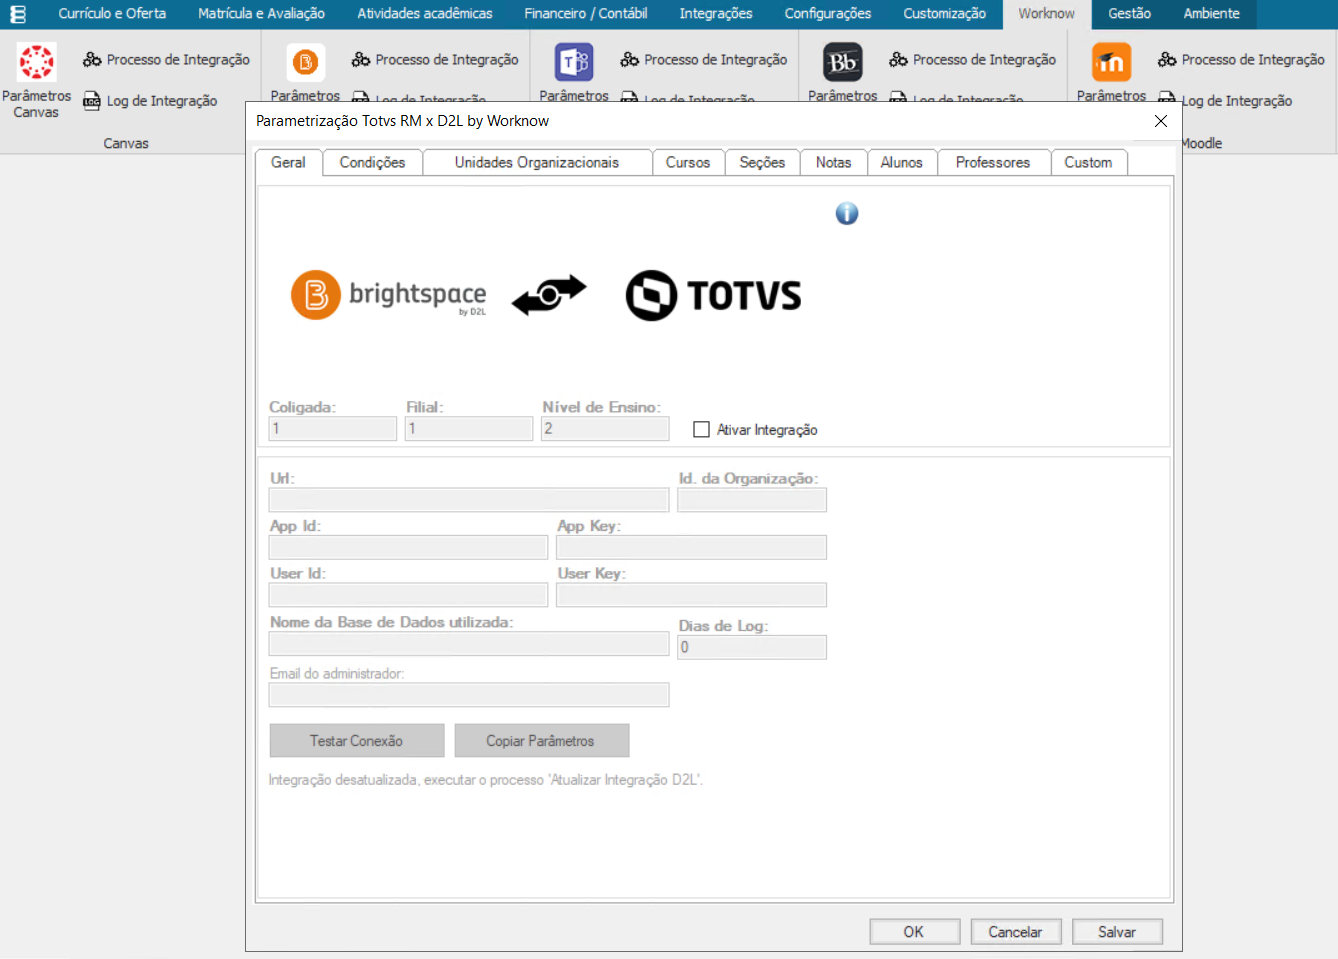
Task: Click the Parâmetros Canvas icon
Action: pyautogui.click(x=37, y=62)
